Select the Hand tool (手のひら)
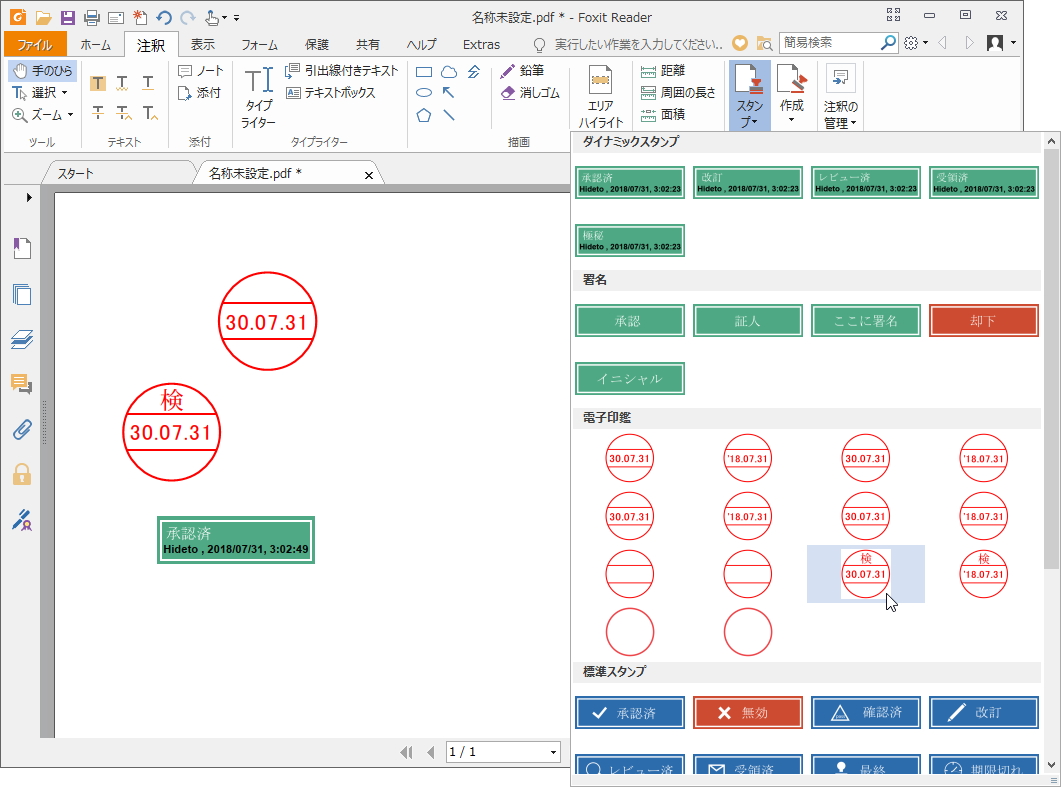The height and width of the screenshot is (787, 1061). coord(43,70)
